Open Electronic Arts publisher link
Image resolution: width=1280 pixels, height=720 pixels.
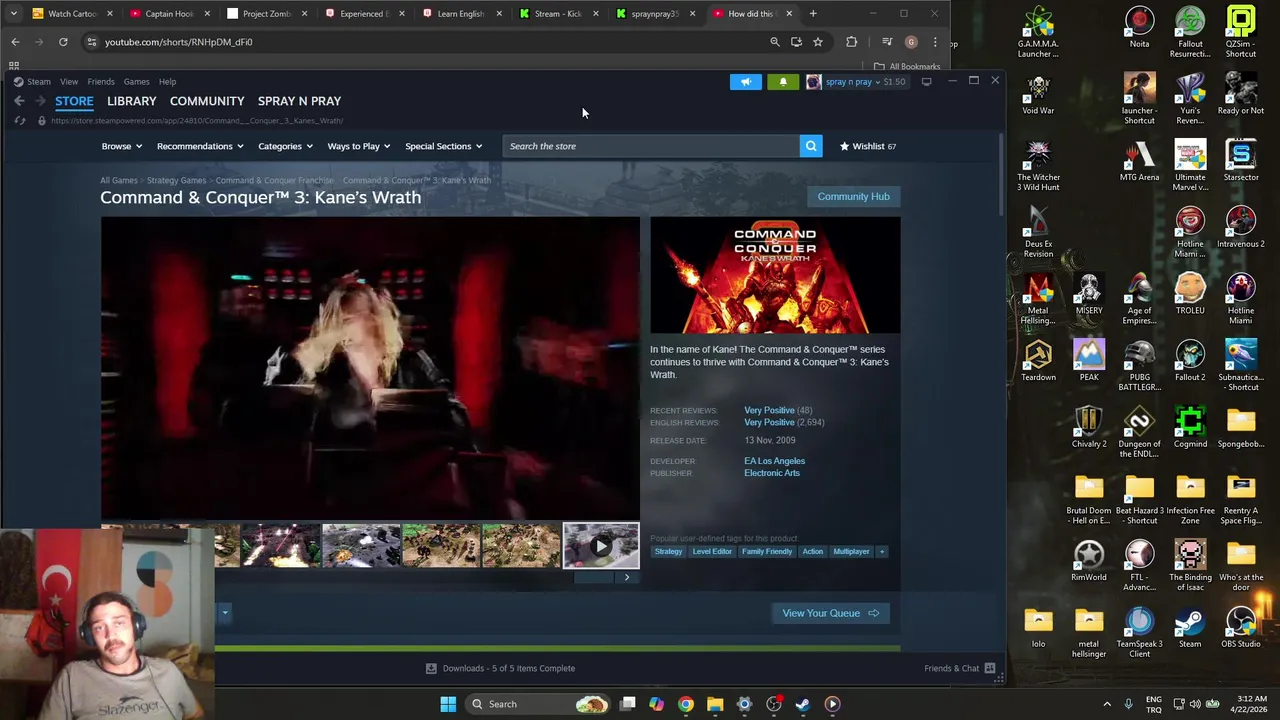coord(771,473)
